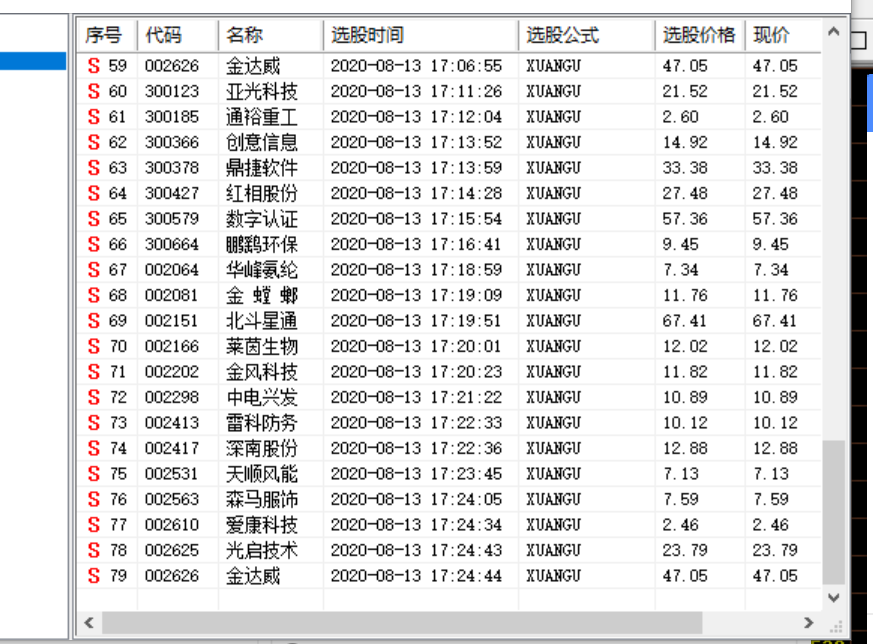Click the down arrow of vertical scrollbar
This screenshot has height=644, width=873.
pyautogui.click(x=833, y=598)
